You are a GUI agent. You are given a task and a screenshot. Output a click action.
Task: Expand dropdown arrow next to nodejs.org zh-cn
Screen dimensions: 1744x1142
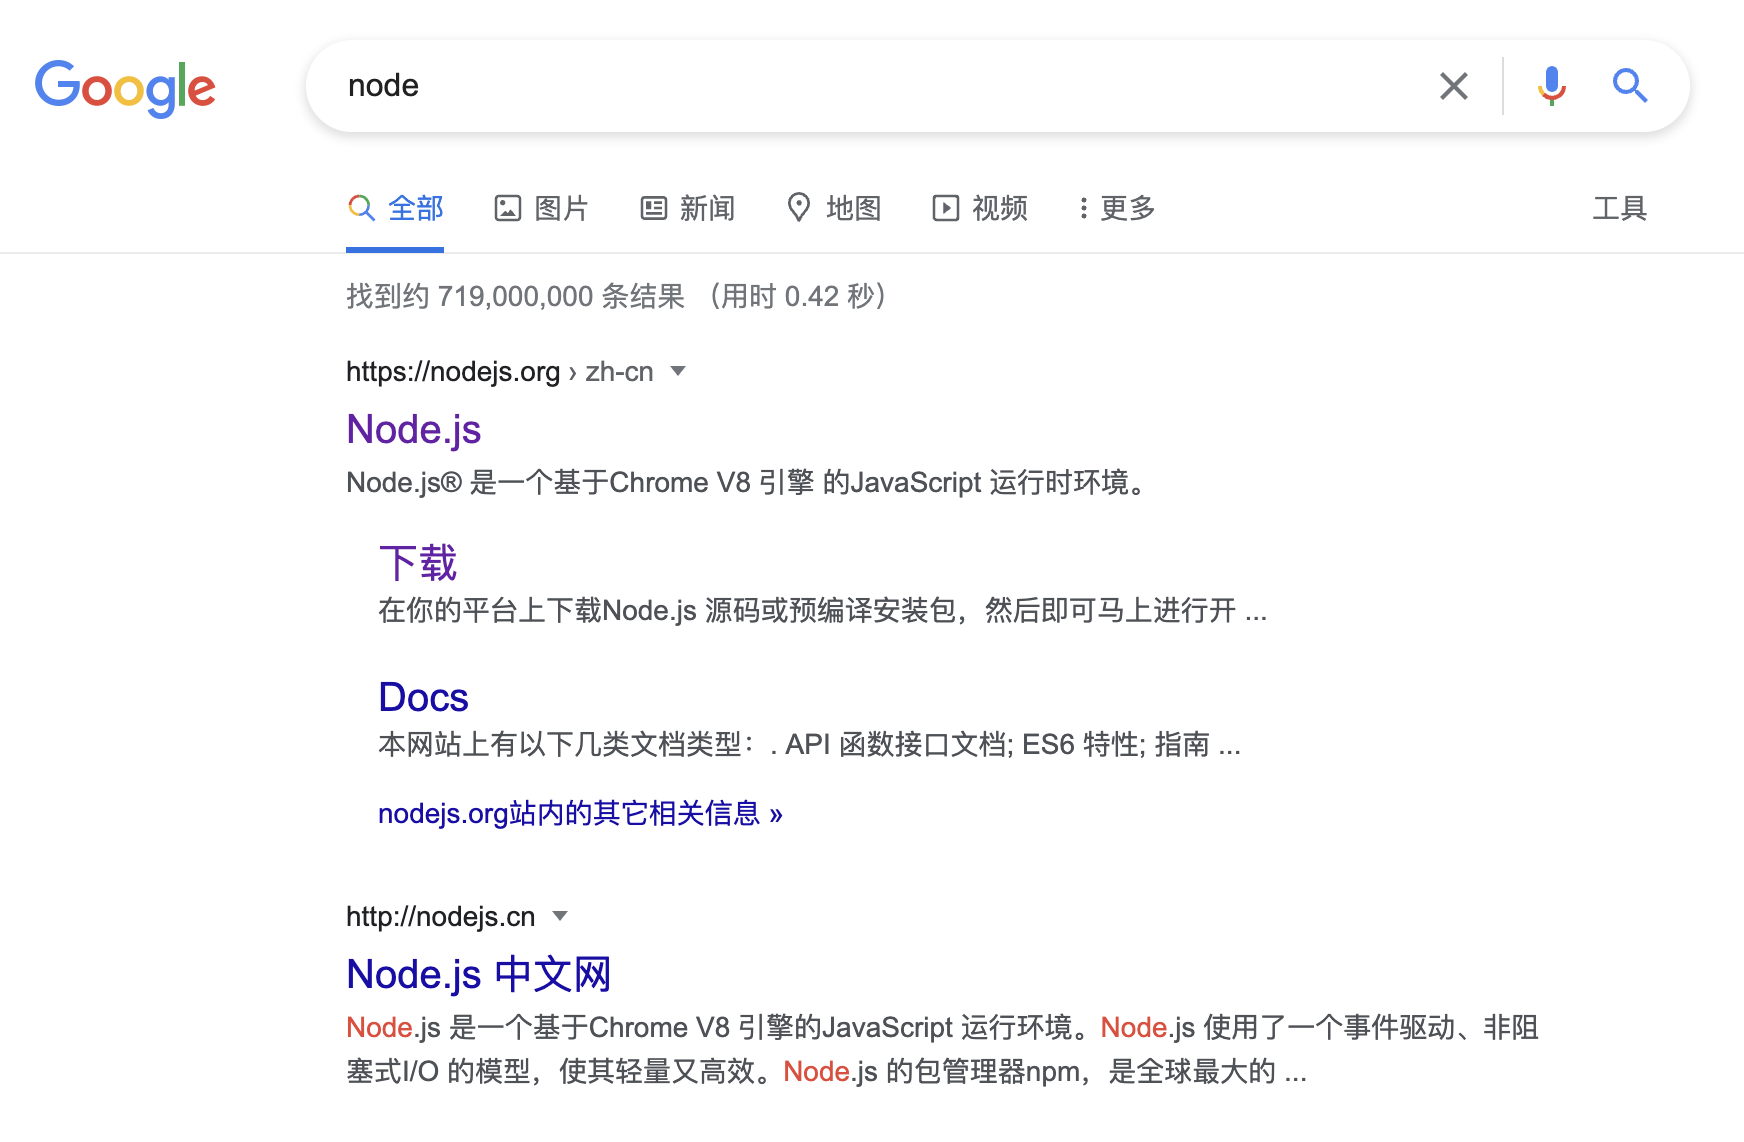pyautogui.click(x=678, y=371)
